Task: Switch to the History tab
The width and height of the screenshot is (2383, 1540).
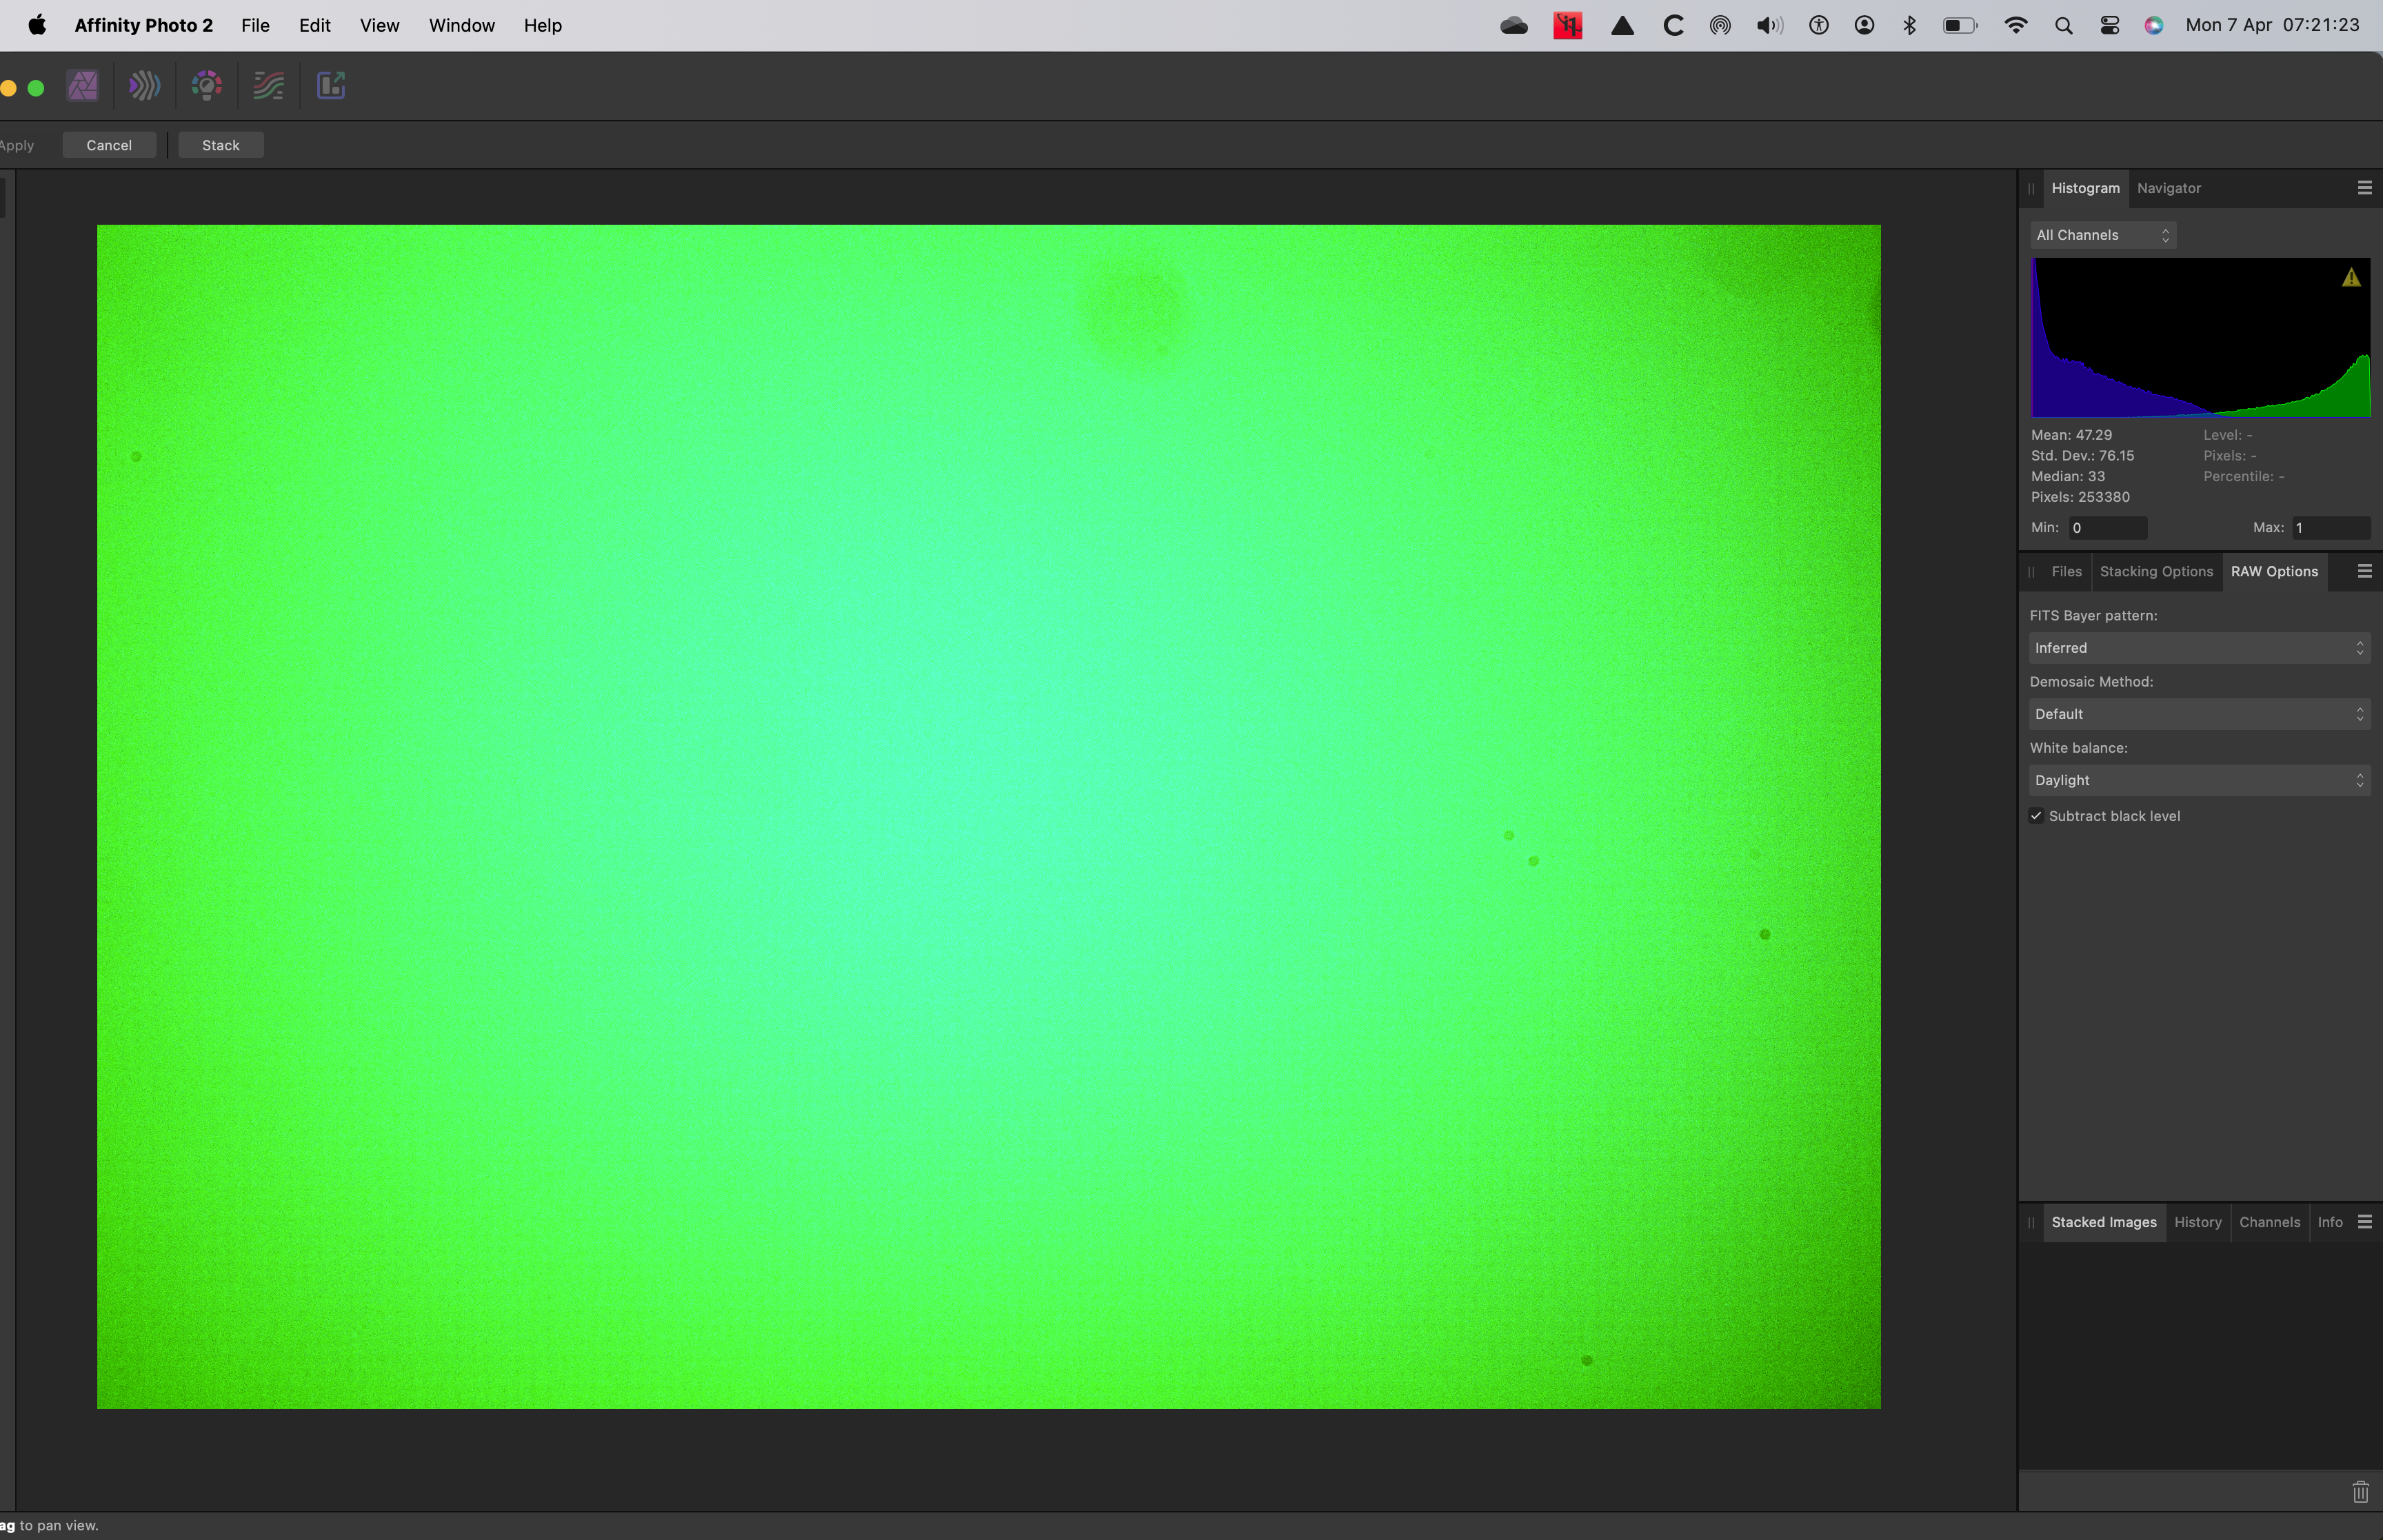Action: click(x=2197, y=1222)
